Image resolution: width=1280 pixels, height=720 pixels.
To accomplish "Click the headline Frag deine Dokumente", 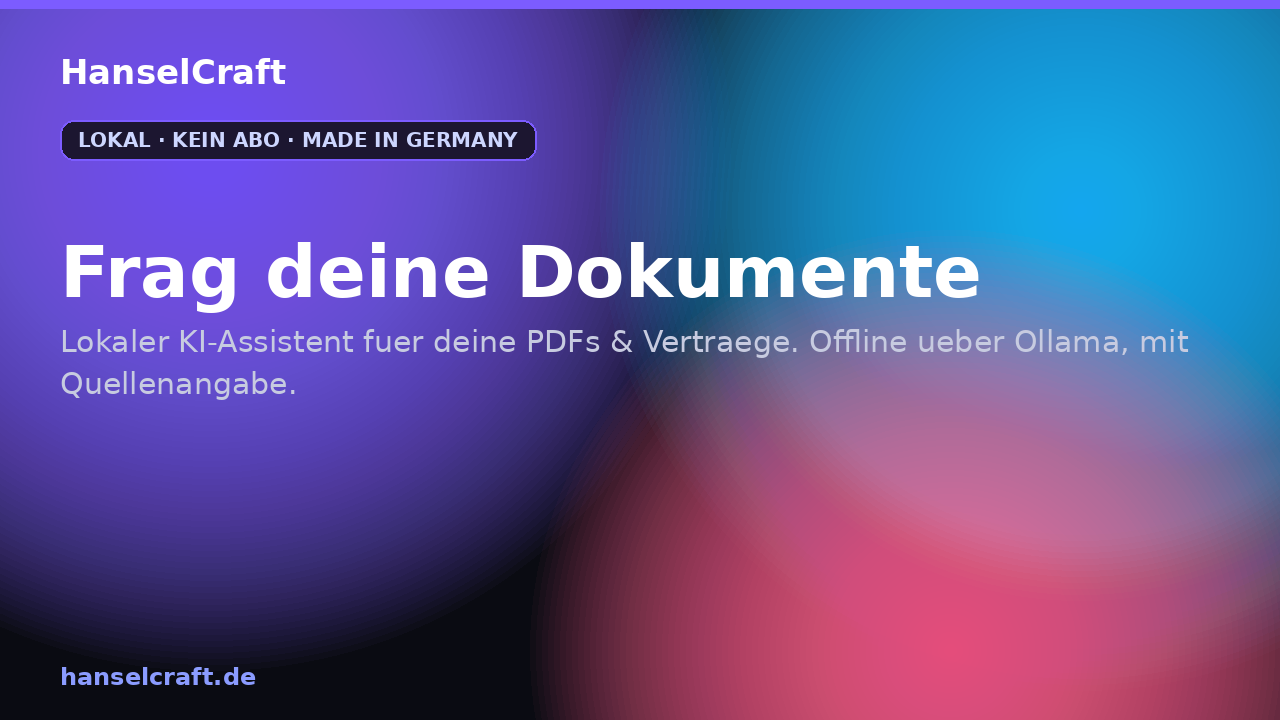I will click(x=521, y=273).
